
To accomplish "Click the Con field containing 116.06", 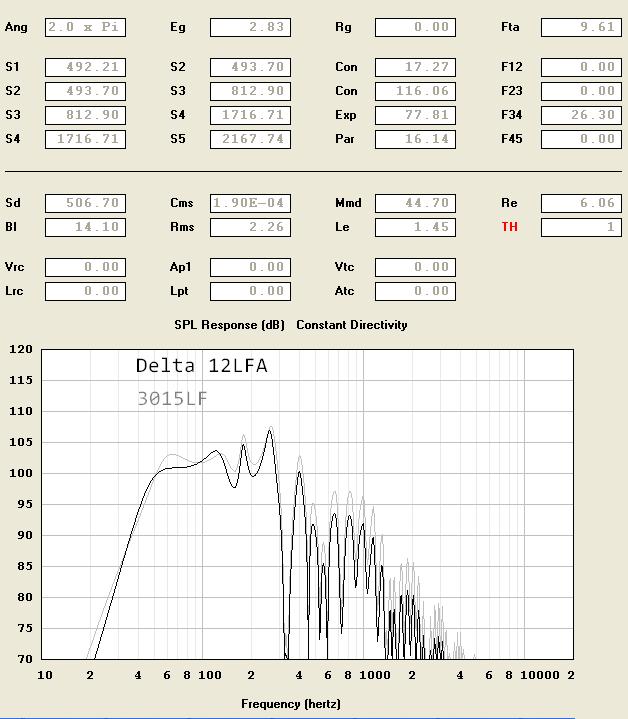I will tap(415, 91).
